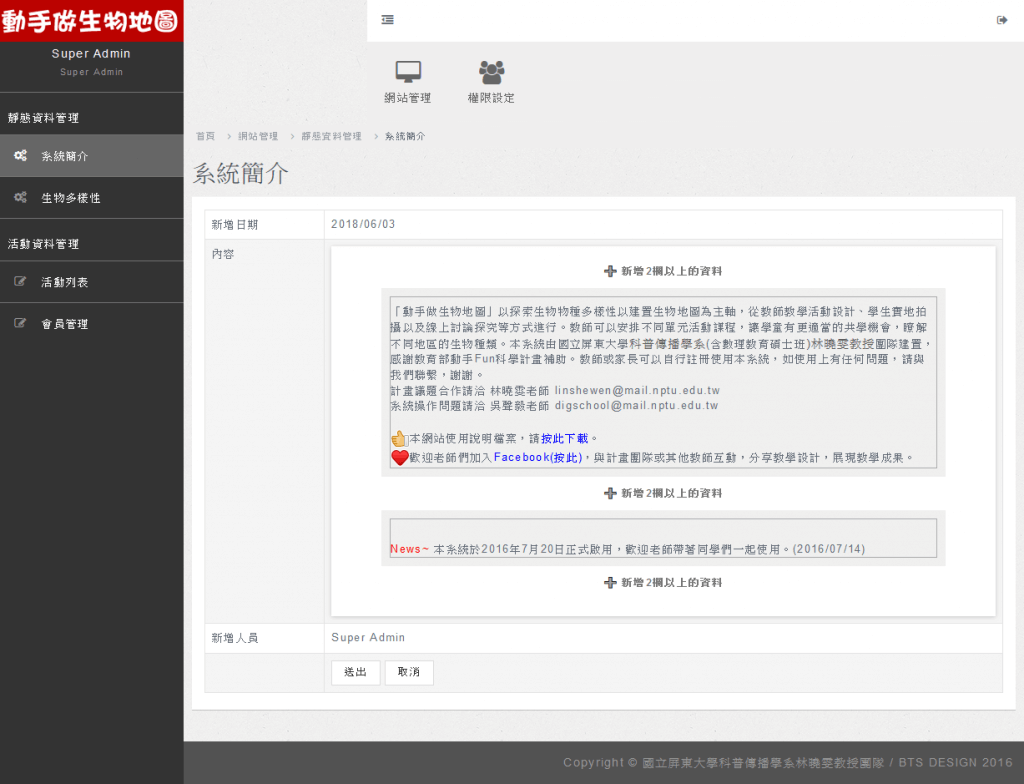The height and width of the screenshot is (784, 1024).
Task: Select 系統簡介 in the sidebar
Action: click(91, 155)
